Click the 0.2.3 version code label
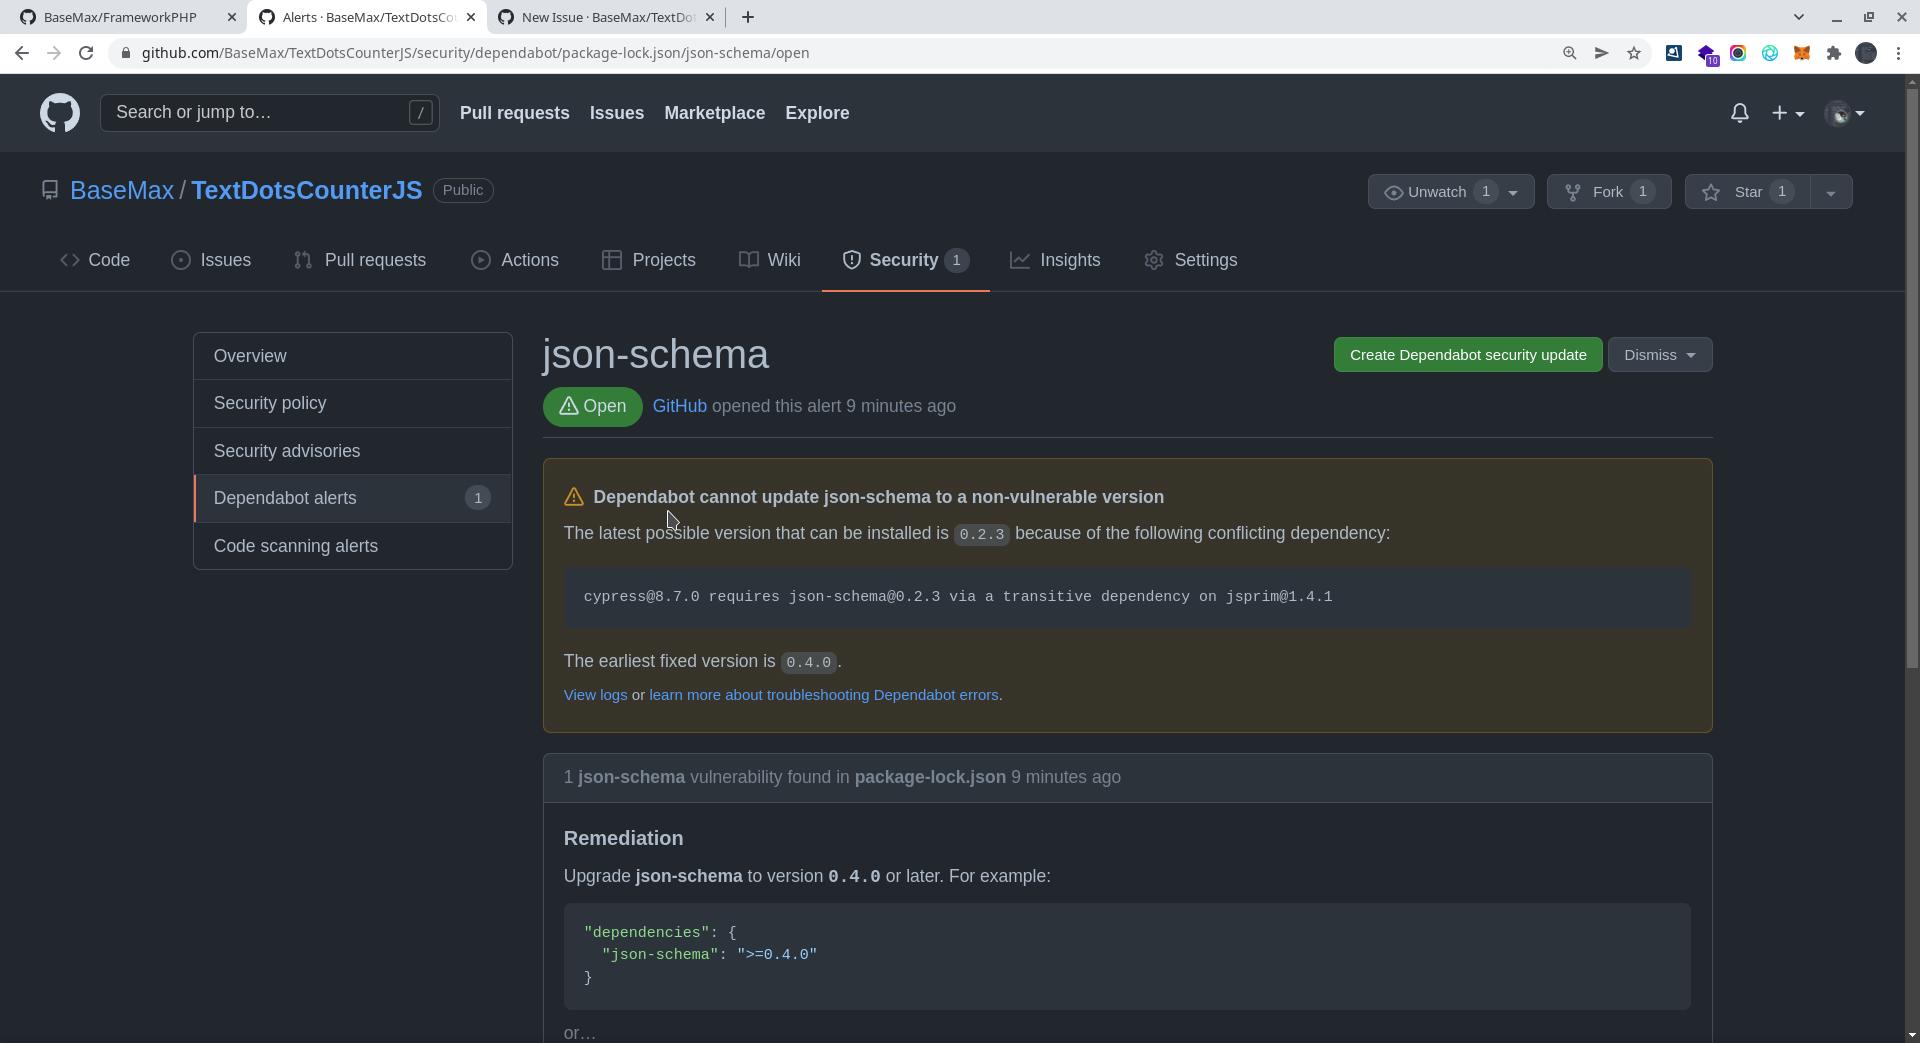1920x1043 pixels. pos(981,534)
